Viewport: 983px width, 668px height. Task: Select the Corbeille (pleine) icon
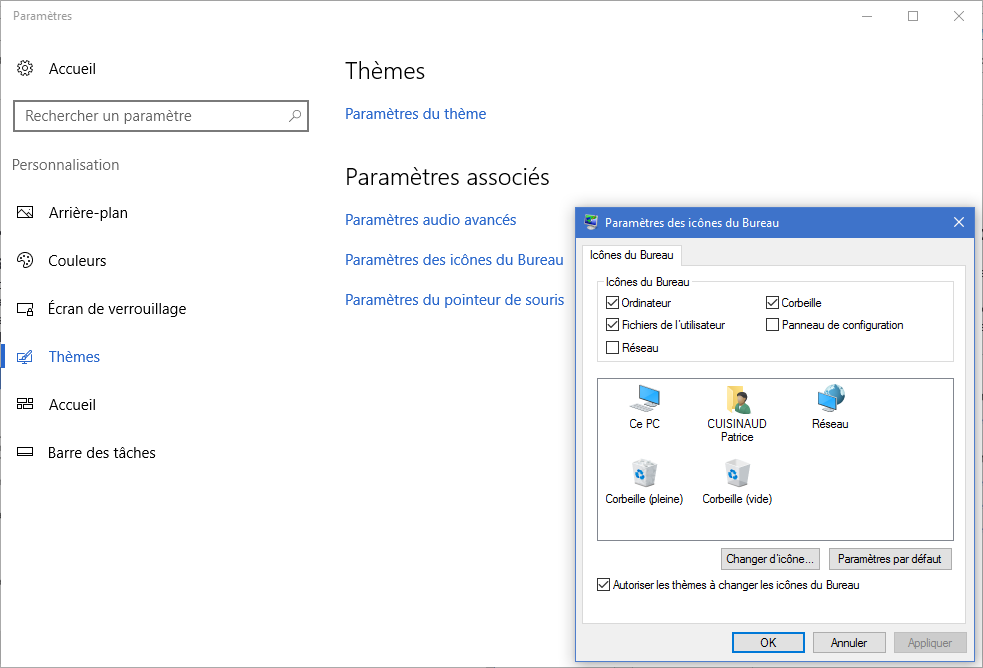click(x=644, y=474)
